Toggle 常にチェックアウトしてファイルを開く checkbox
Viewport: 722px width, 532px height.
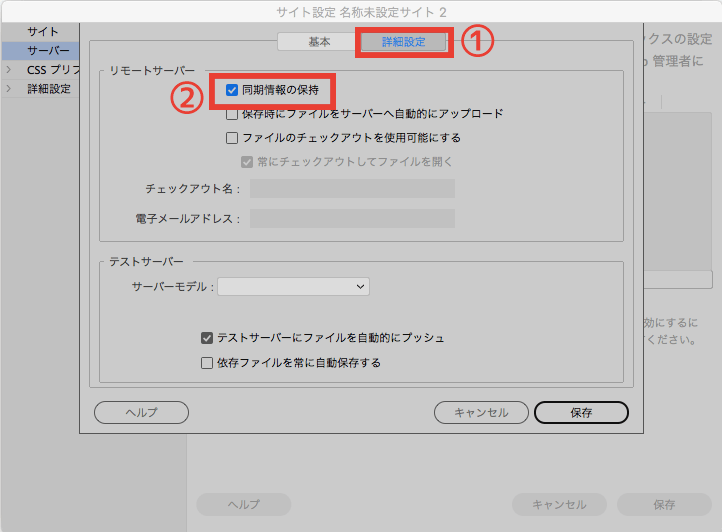pyautogui.click(x=247, y=162)
